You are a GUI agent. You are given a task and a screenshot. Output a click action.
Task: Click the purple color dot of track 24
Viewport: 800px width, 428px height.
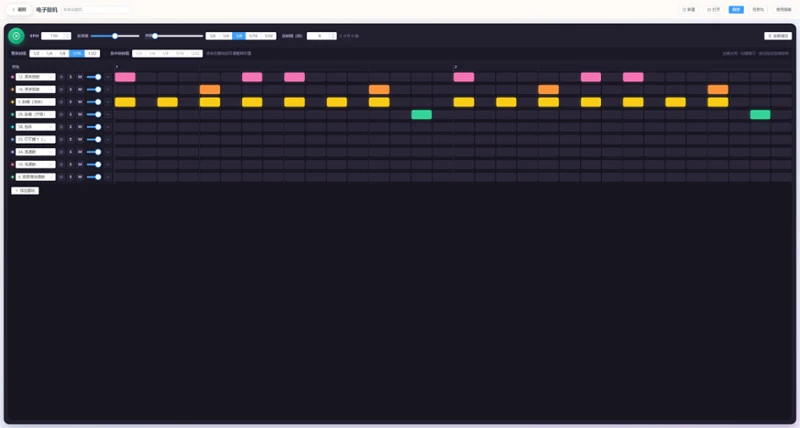pos(13,152)
